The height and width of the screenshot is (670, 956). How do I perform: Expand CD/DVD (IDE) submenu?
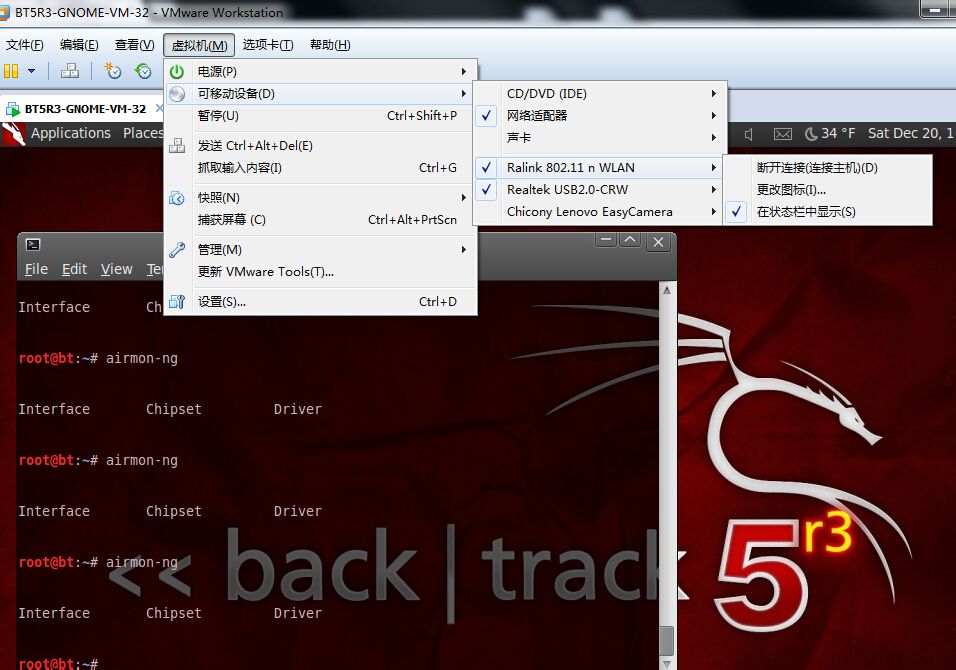[x=600, y=94]
